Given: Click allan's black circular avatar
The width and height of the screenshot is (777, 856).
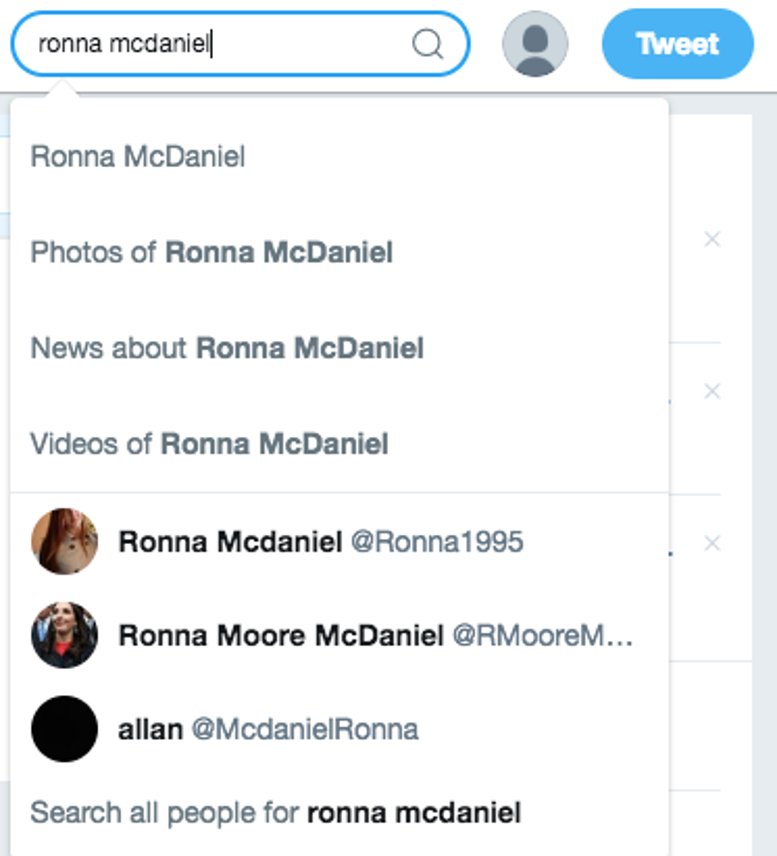Looking at the screenshot, I should 64,729.
